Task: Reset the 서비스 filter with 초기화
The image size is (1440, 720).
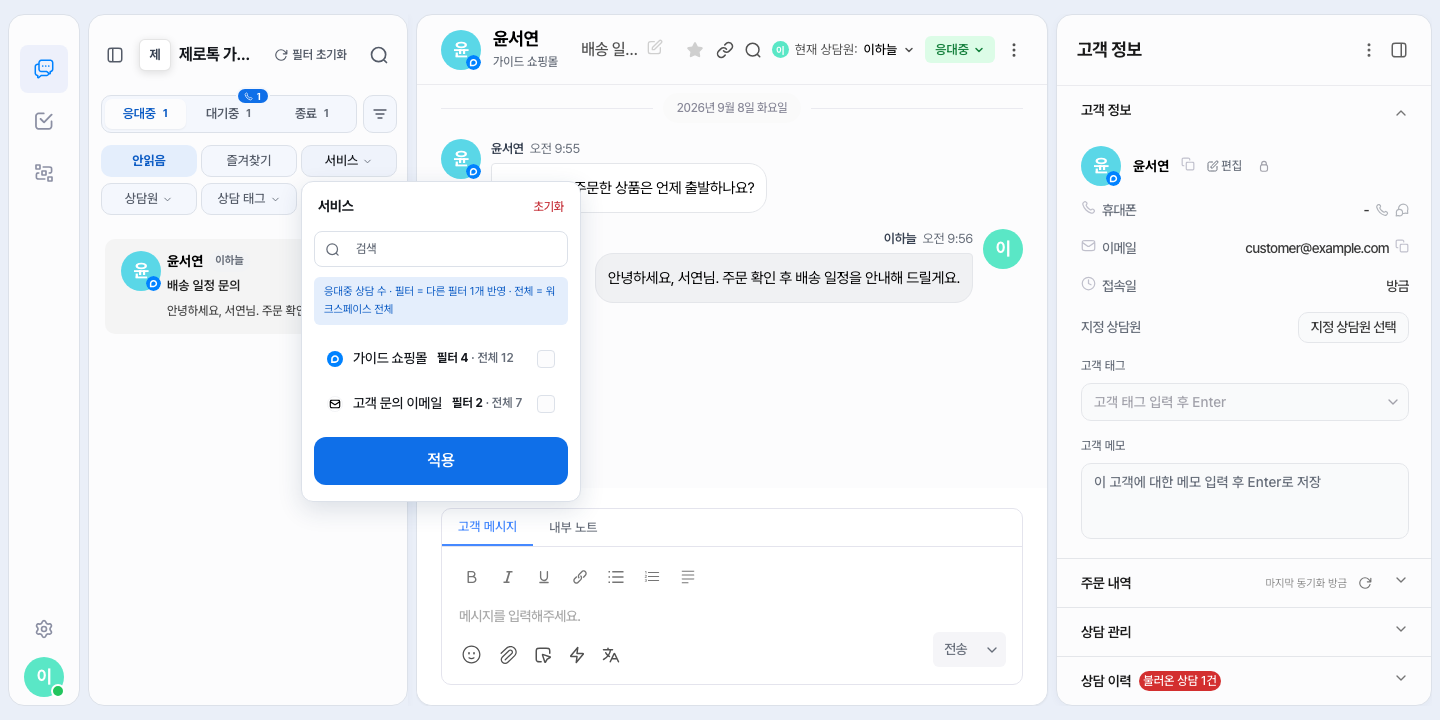Action: [549, 207]
